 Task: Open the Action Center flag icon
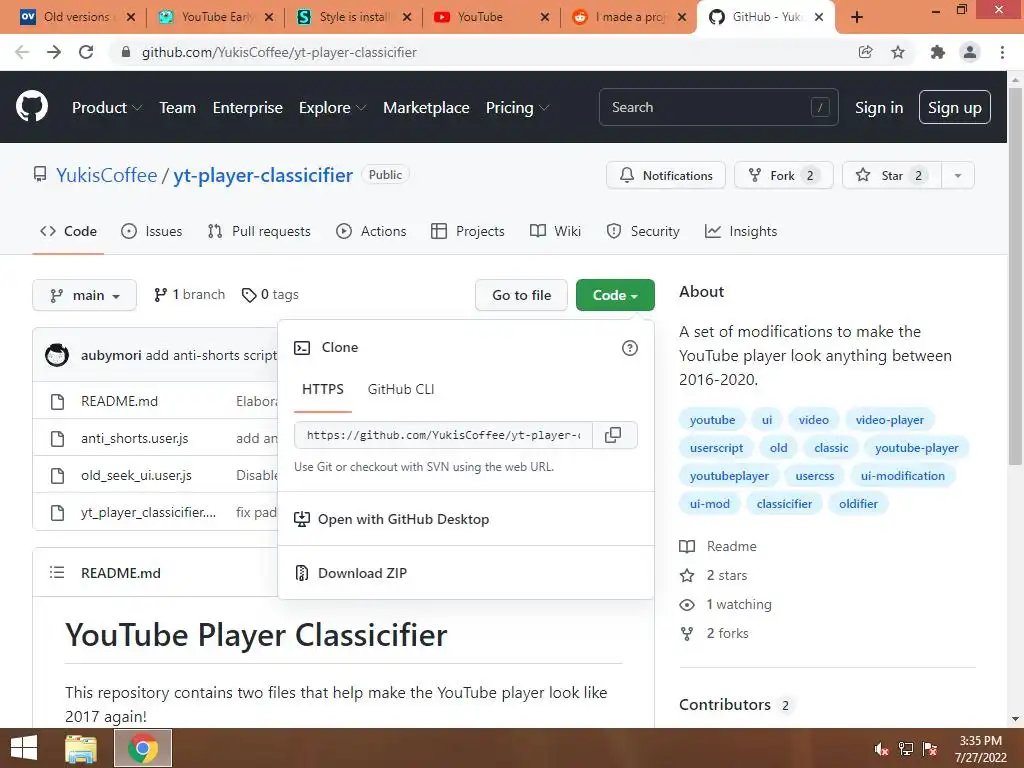pos(930,749)
